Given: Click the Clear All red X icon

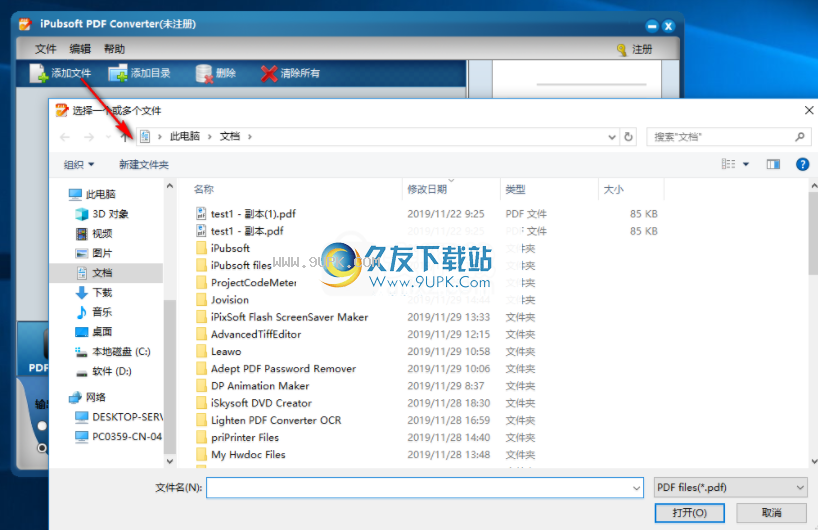Looking at the screenshot, I should click(269, 74).
